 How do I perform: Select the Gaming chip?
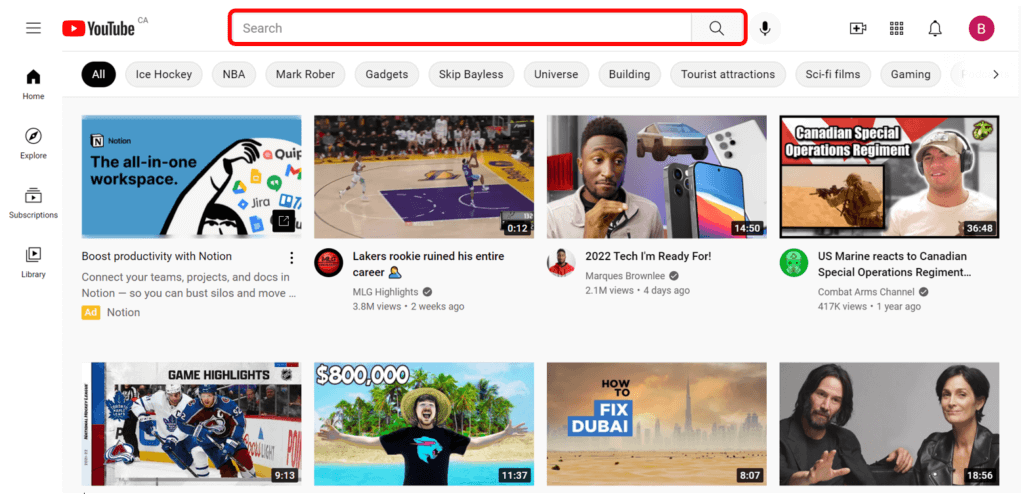[x=910, y=74]
